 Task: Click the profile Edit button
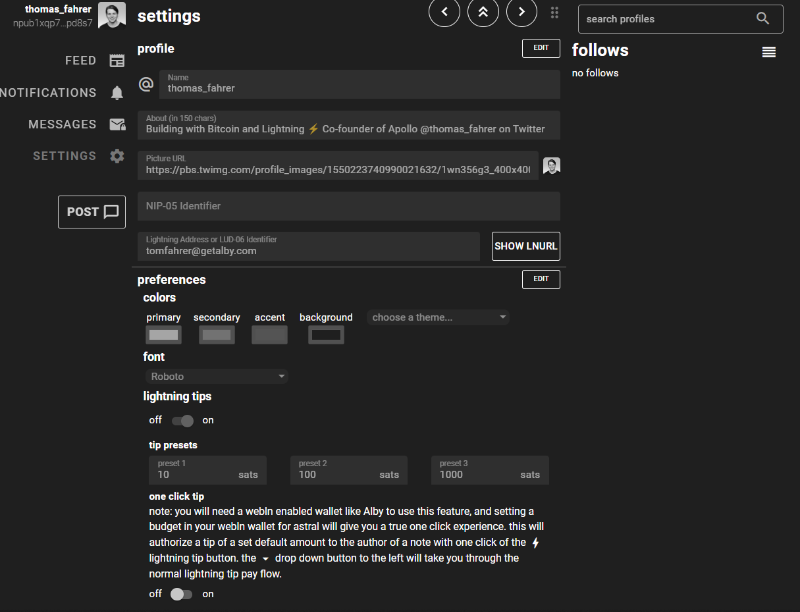(540, 47)
